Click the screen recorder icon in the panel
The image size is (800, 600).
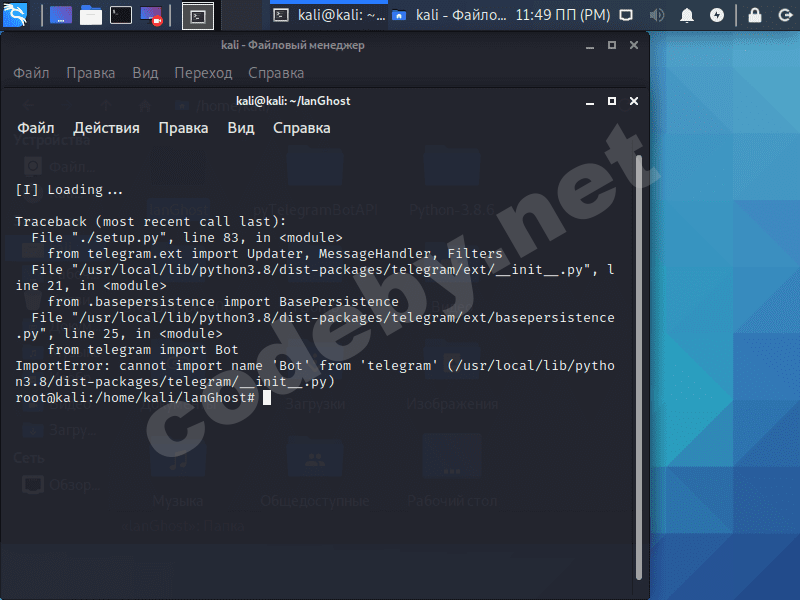pos(150,14)
